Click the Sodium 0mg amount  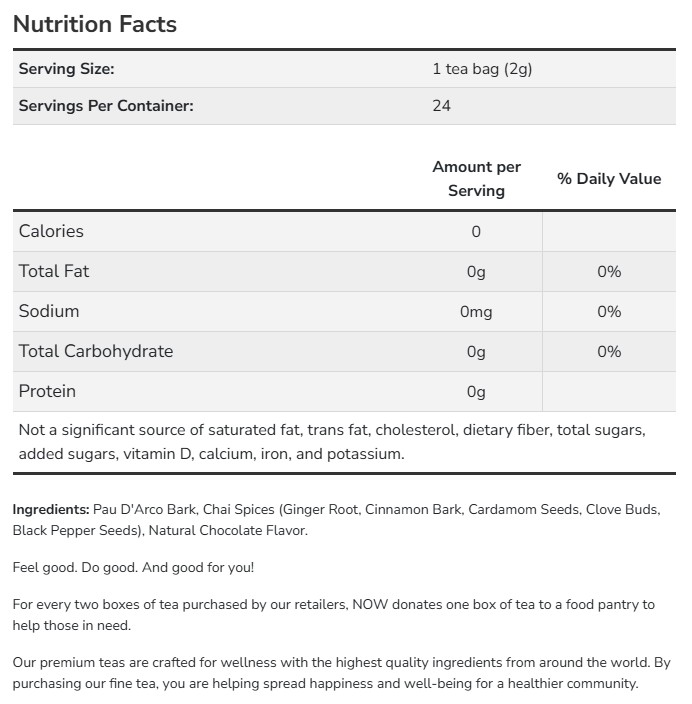(476, 312)
